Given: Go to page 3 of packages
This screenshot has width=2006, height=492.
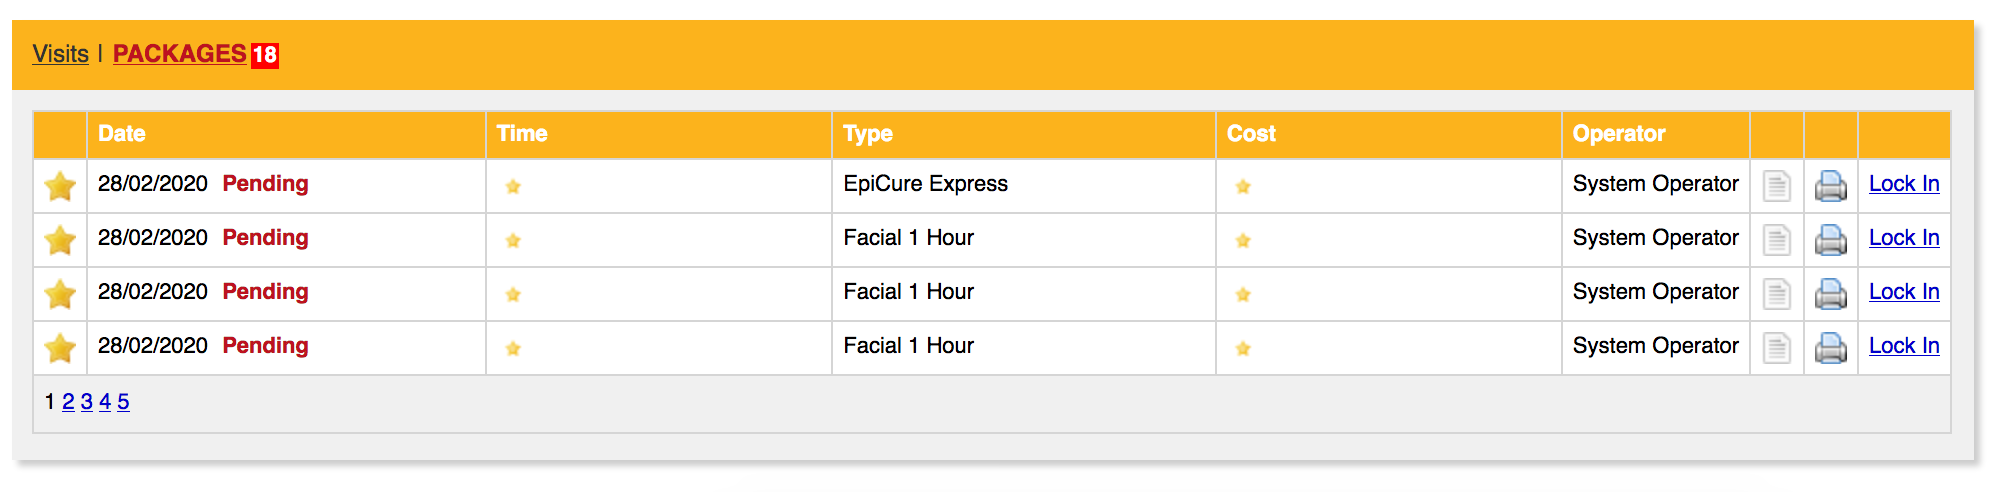Looking at the screenshot, I should 87,402.
